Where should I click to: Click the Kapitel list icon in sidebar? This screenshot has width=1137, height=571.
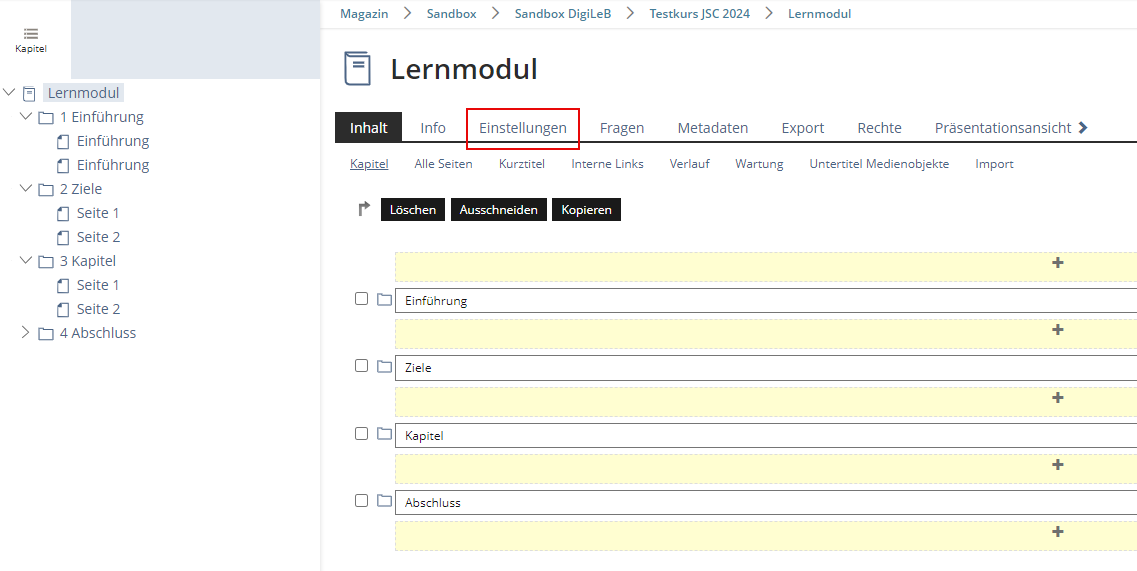30,34
